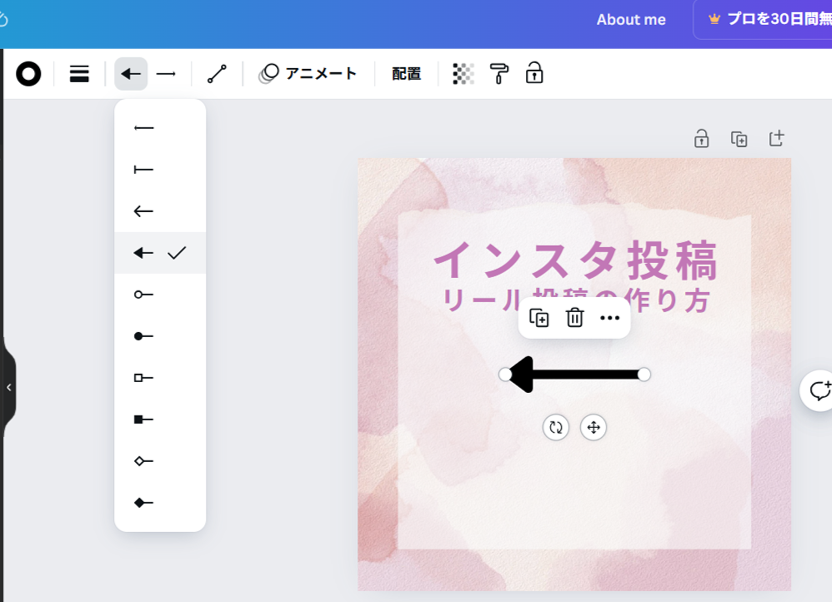832x602 pixels.
Task: Add a new page above the canvas
Action: coord(776,139)
